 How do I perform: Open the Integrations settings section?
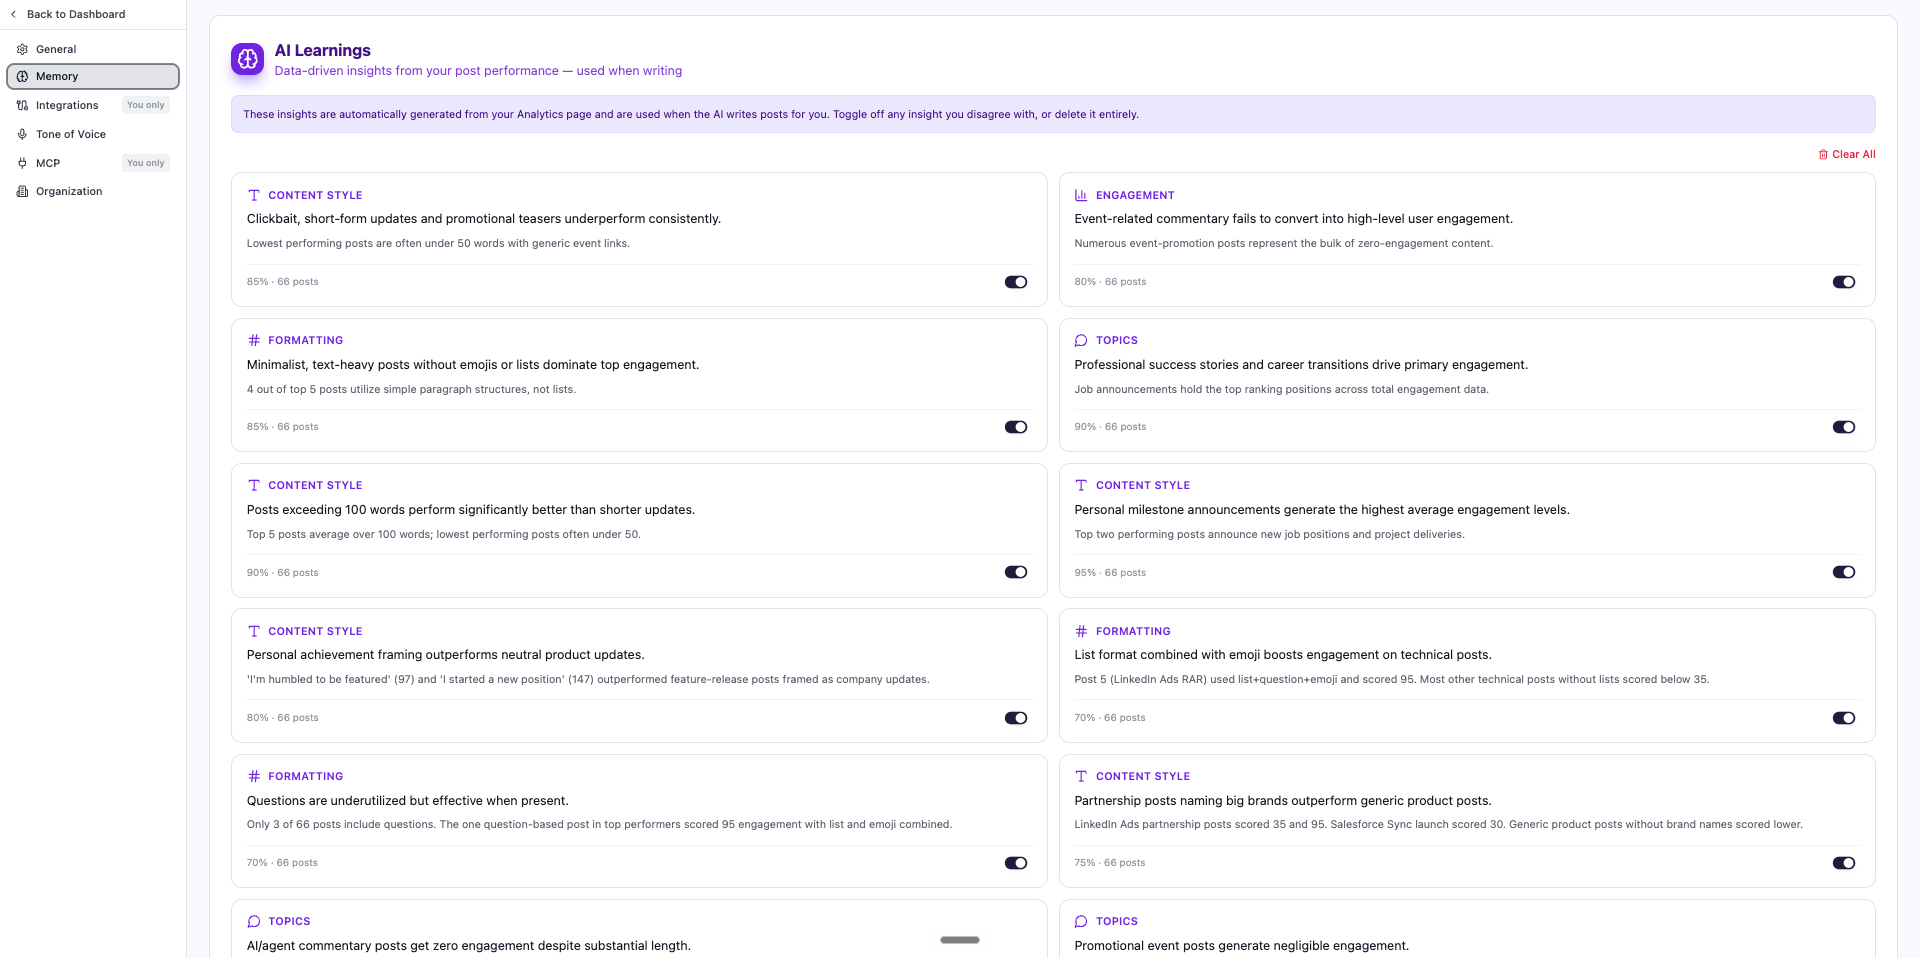pyautogui.click(x=93, y=105)
